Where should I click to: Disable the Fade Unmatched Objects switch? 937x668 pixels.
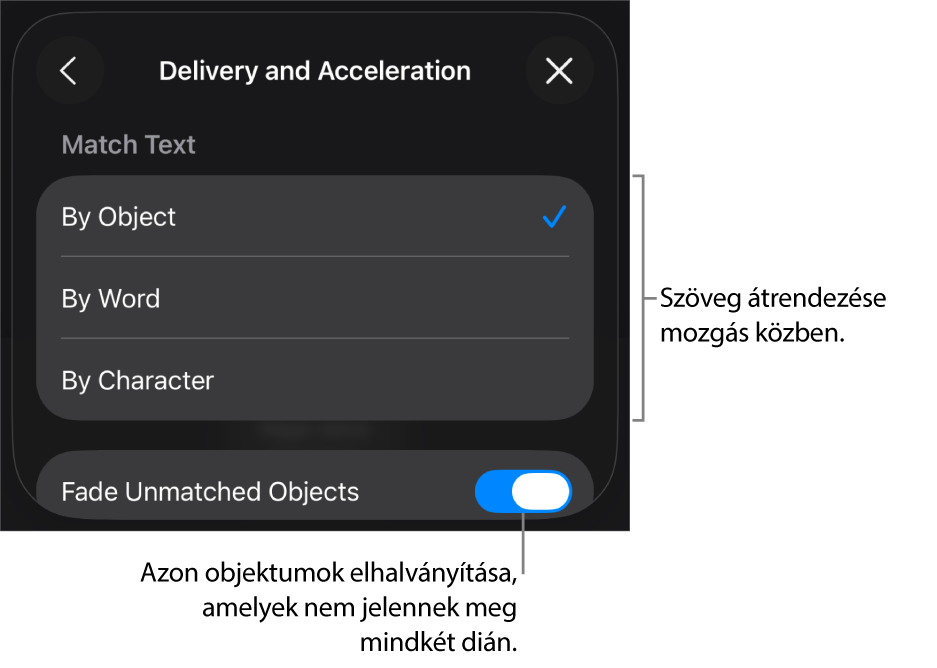523,492
